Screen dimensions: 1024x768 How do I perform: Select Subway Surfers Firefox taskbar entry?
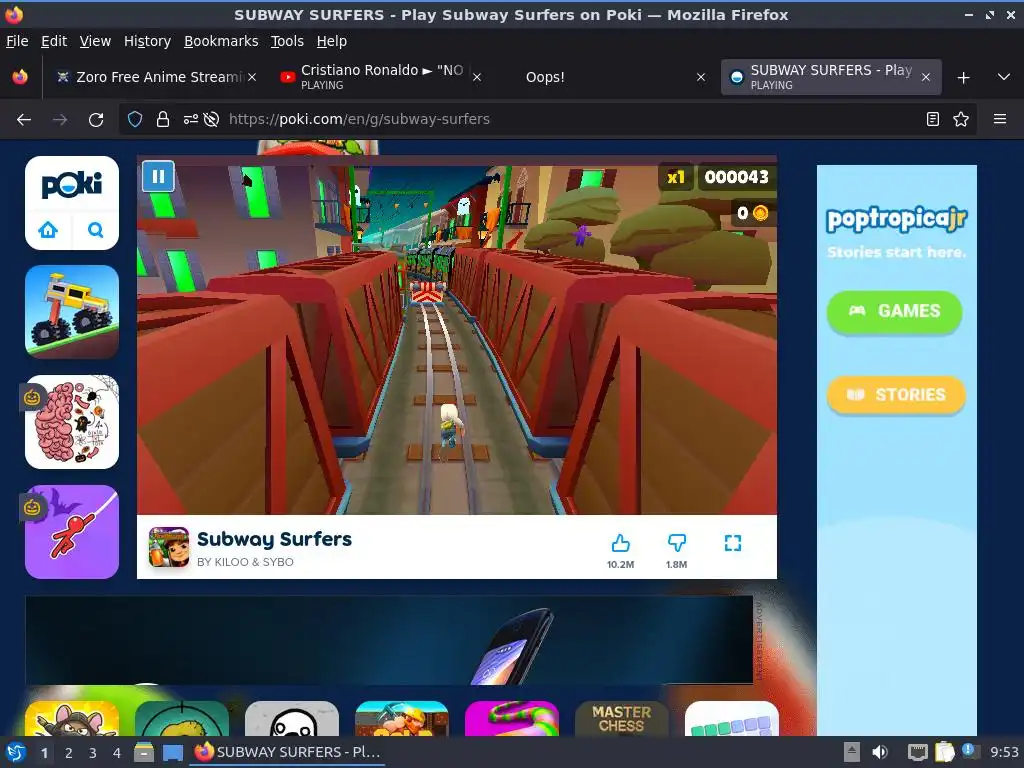287,752
